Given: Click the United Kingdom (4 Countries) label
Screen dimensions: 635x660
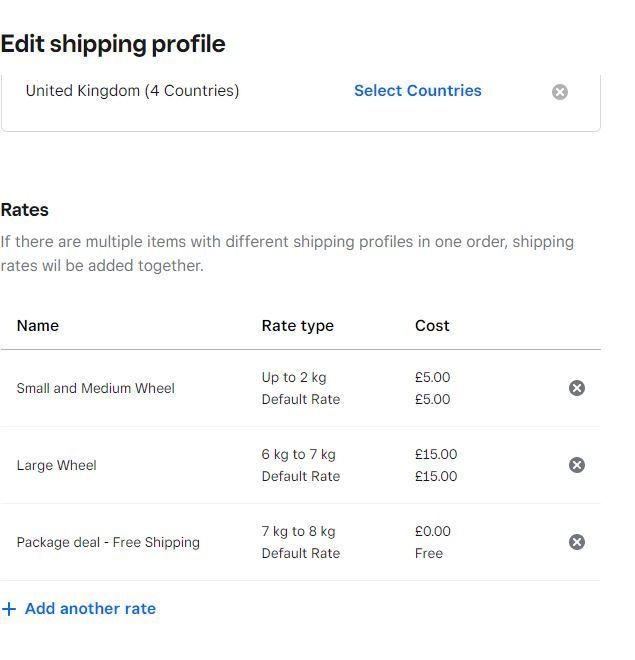Looking at the screenshot, I should (132, 91).
